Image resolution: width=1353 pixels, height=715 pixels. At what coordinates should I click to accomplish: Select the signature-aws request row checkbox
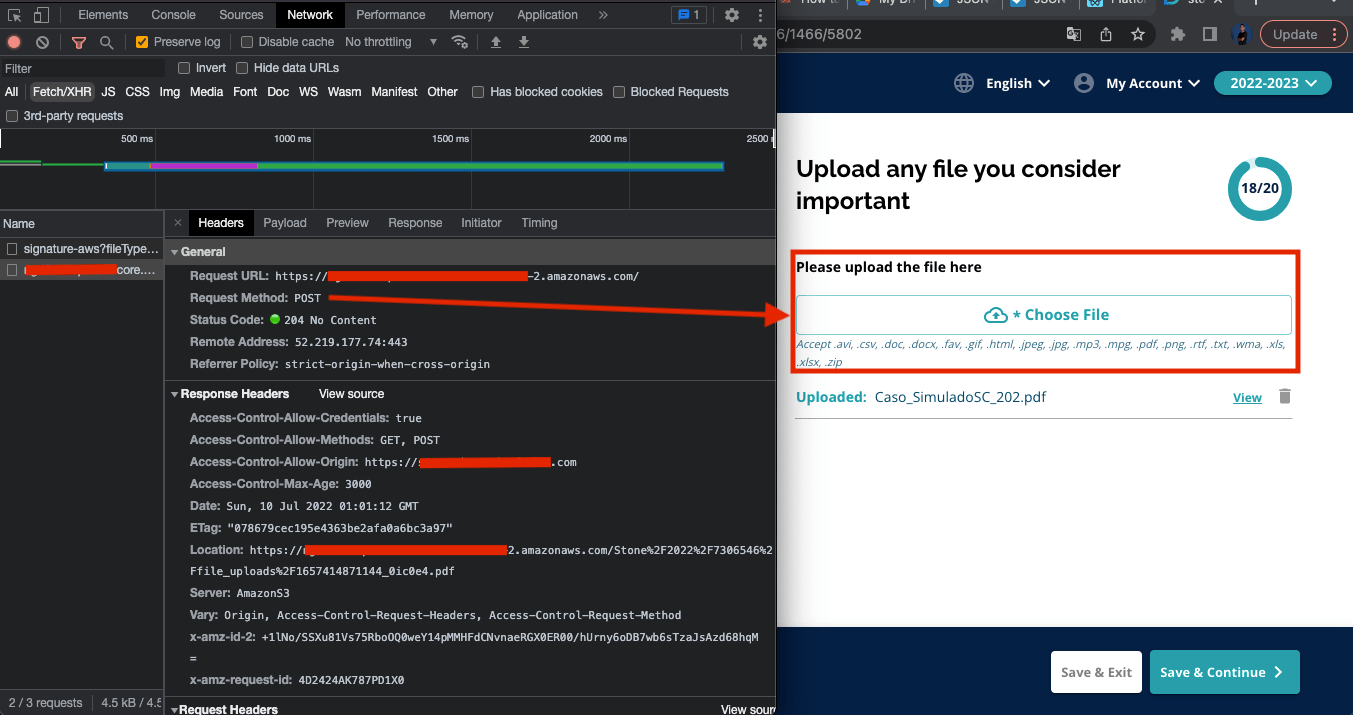tap(12, 248)
